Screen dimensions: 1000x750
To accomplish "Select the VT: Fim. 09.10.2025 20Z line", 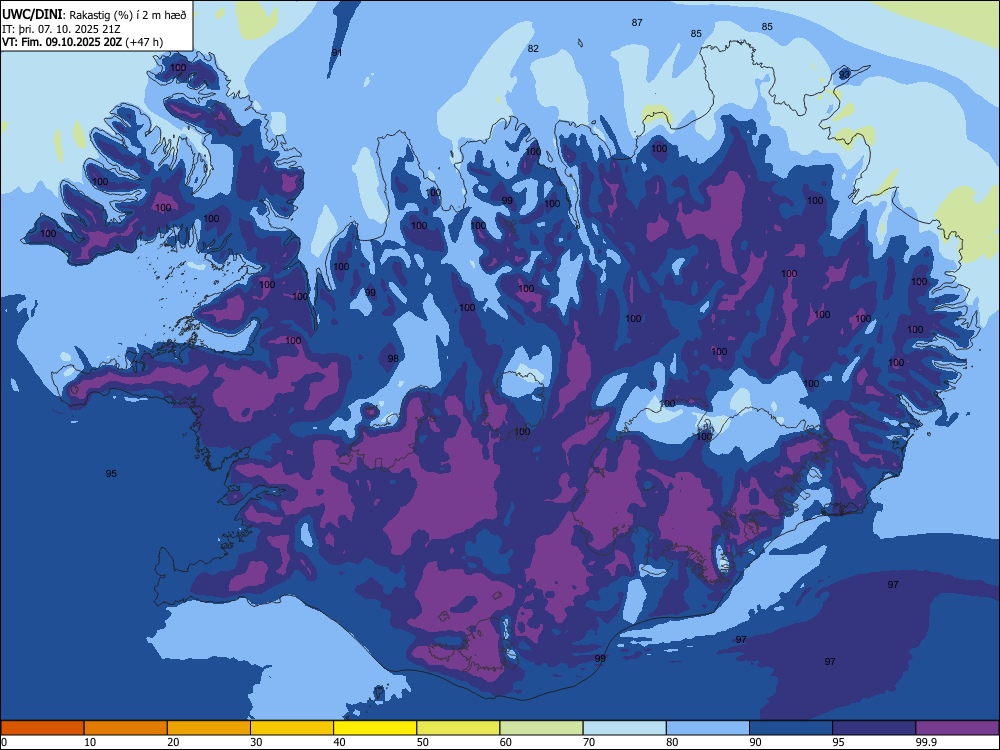I will (63, 42).
